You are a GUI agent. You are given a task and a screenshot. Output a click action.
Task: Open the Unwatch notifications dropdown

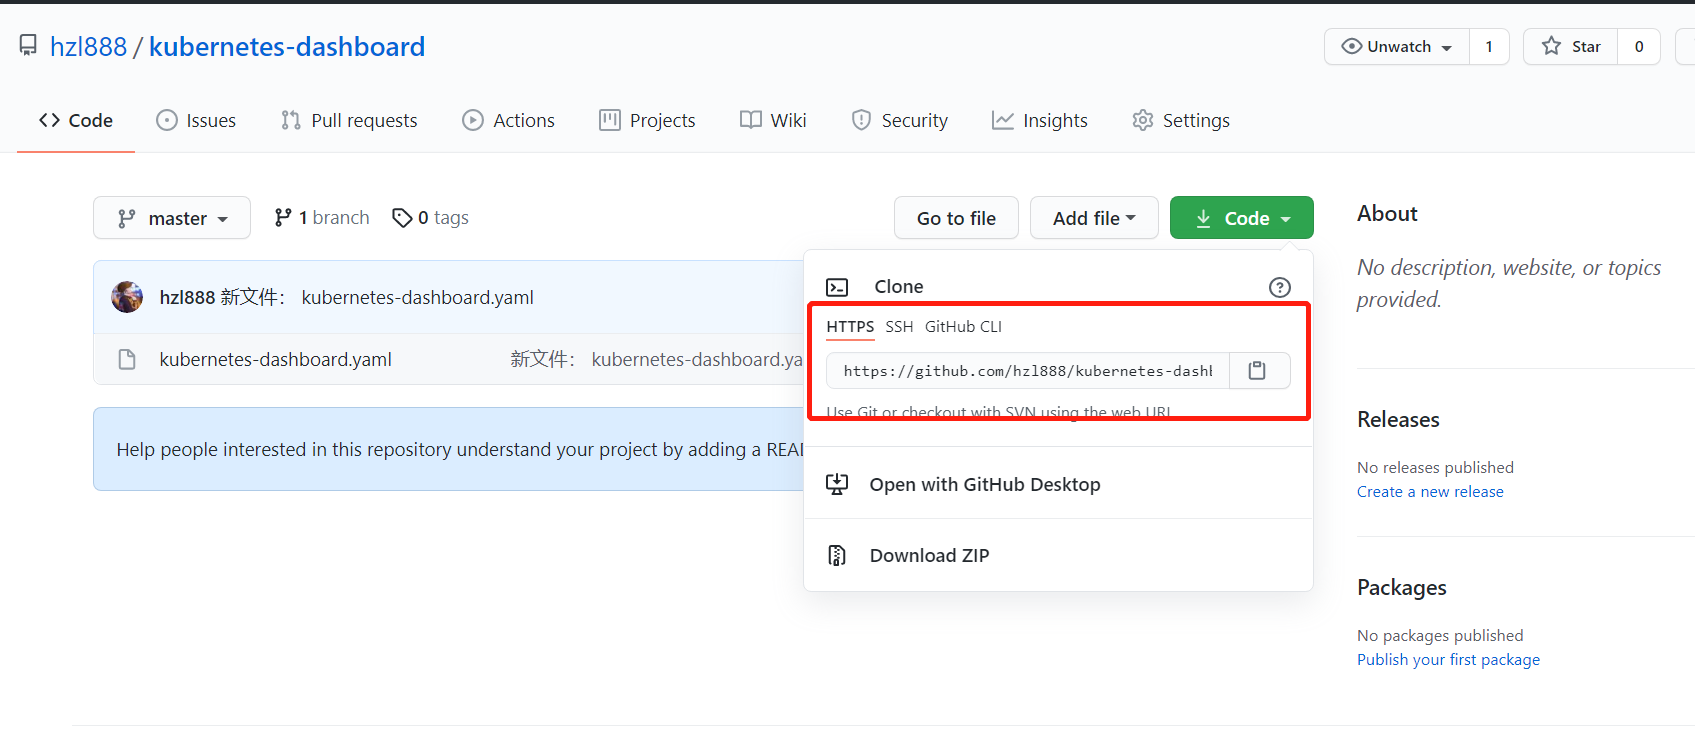(x=1397, y=46)
